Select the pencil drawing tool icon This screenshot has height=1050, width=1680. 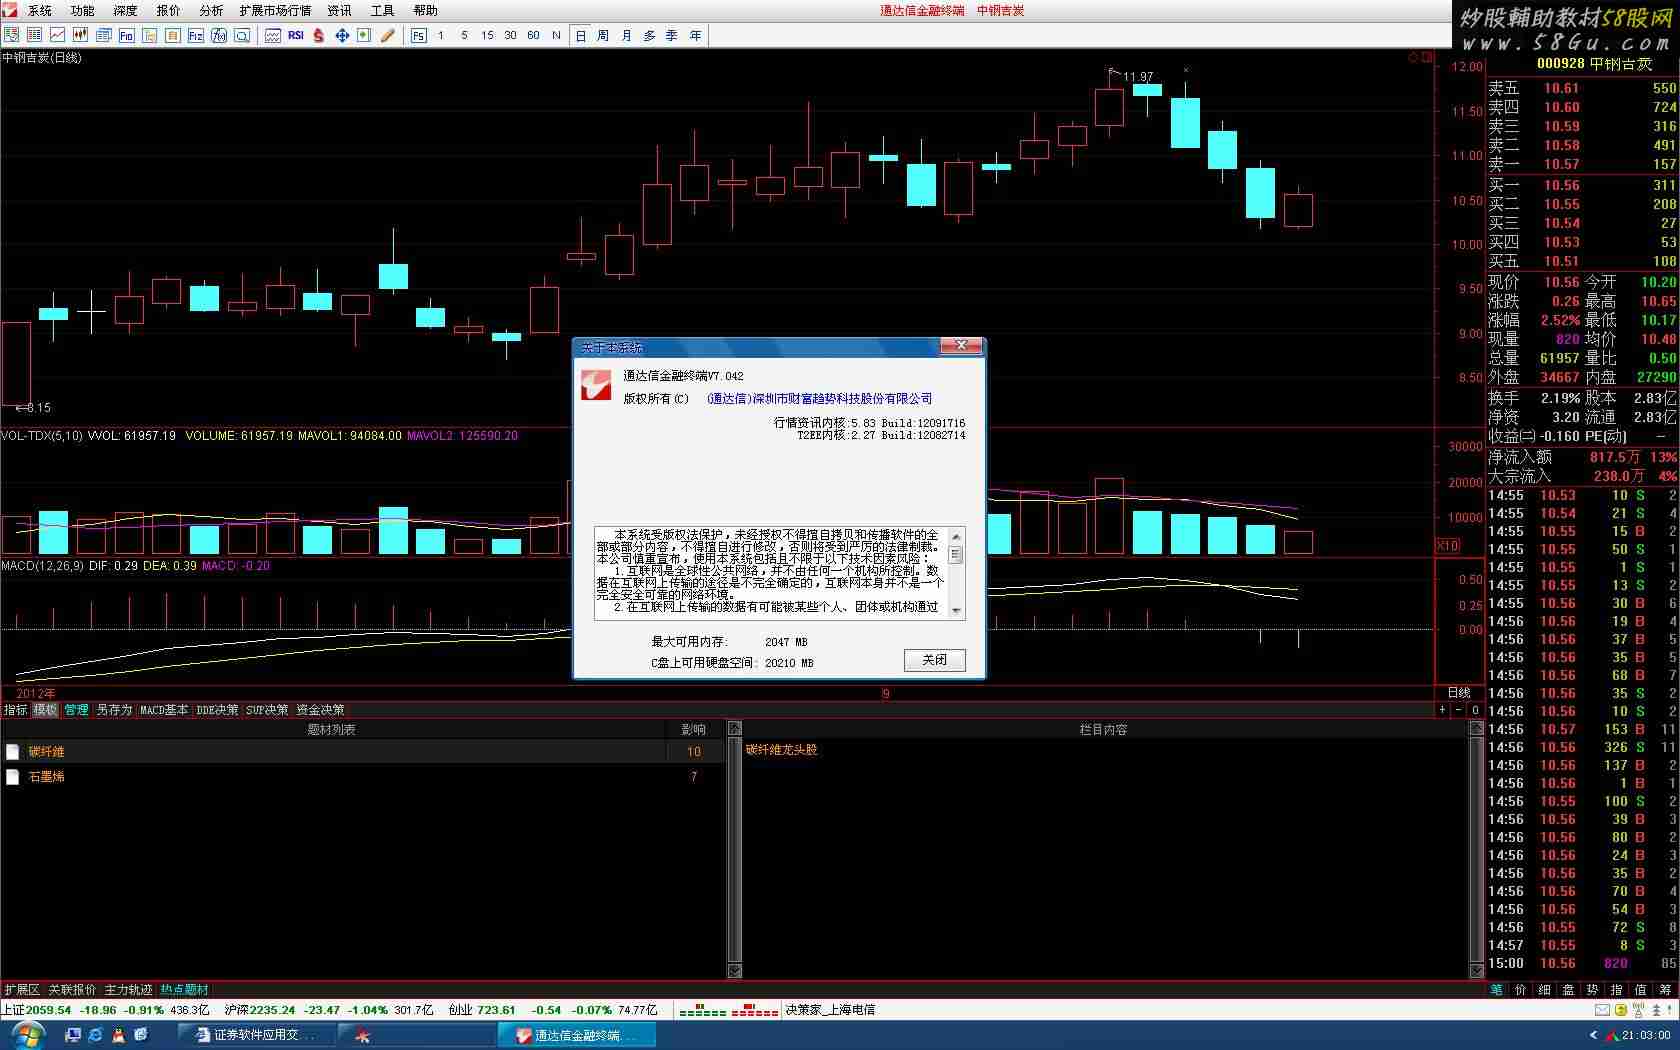388,35
